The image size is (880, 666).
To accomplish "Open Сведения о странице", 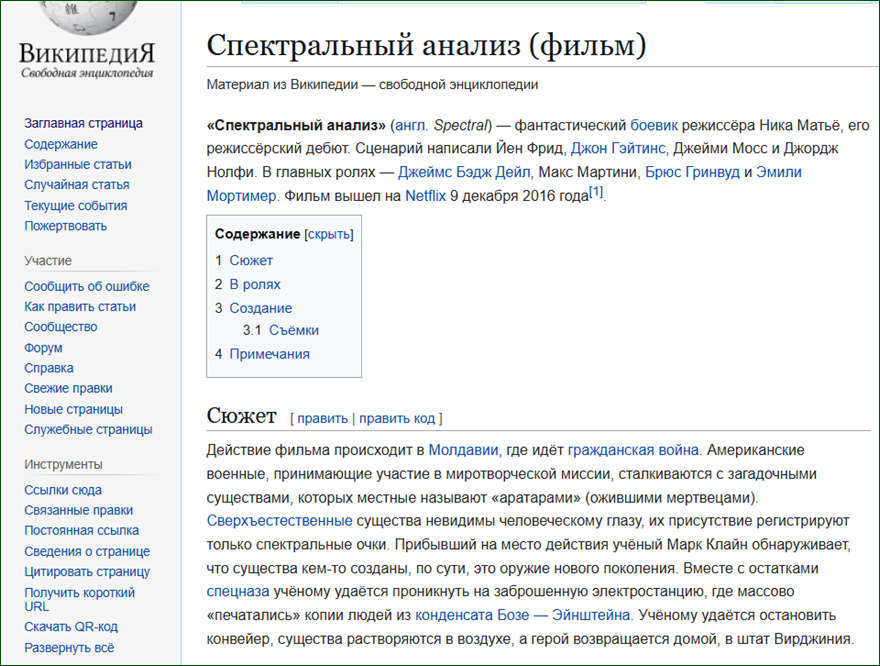I will pyautogui.click(x=87, y=552).
